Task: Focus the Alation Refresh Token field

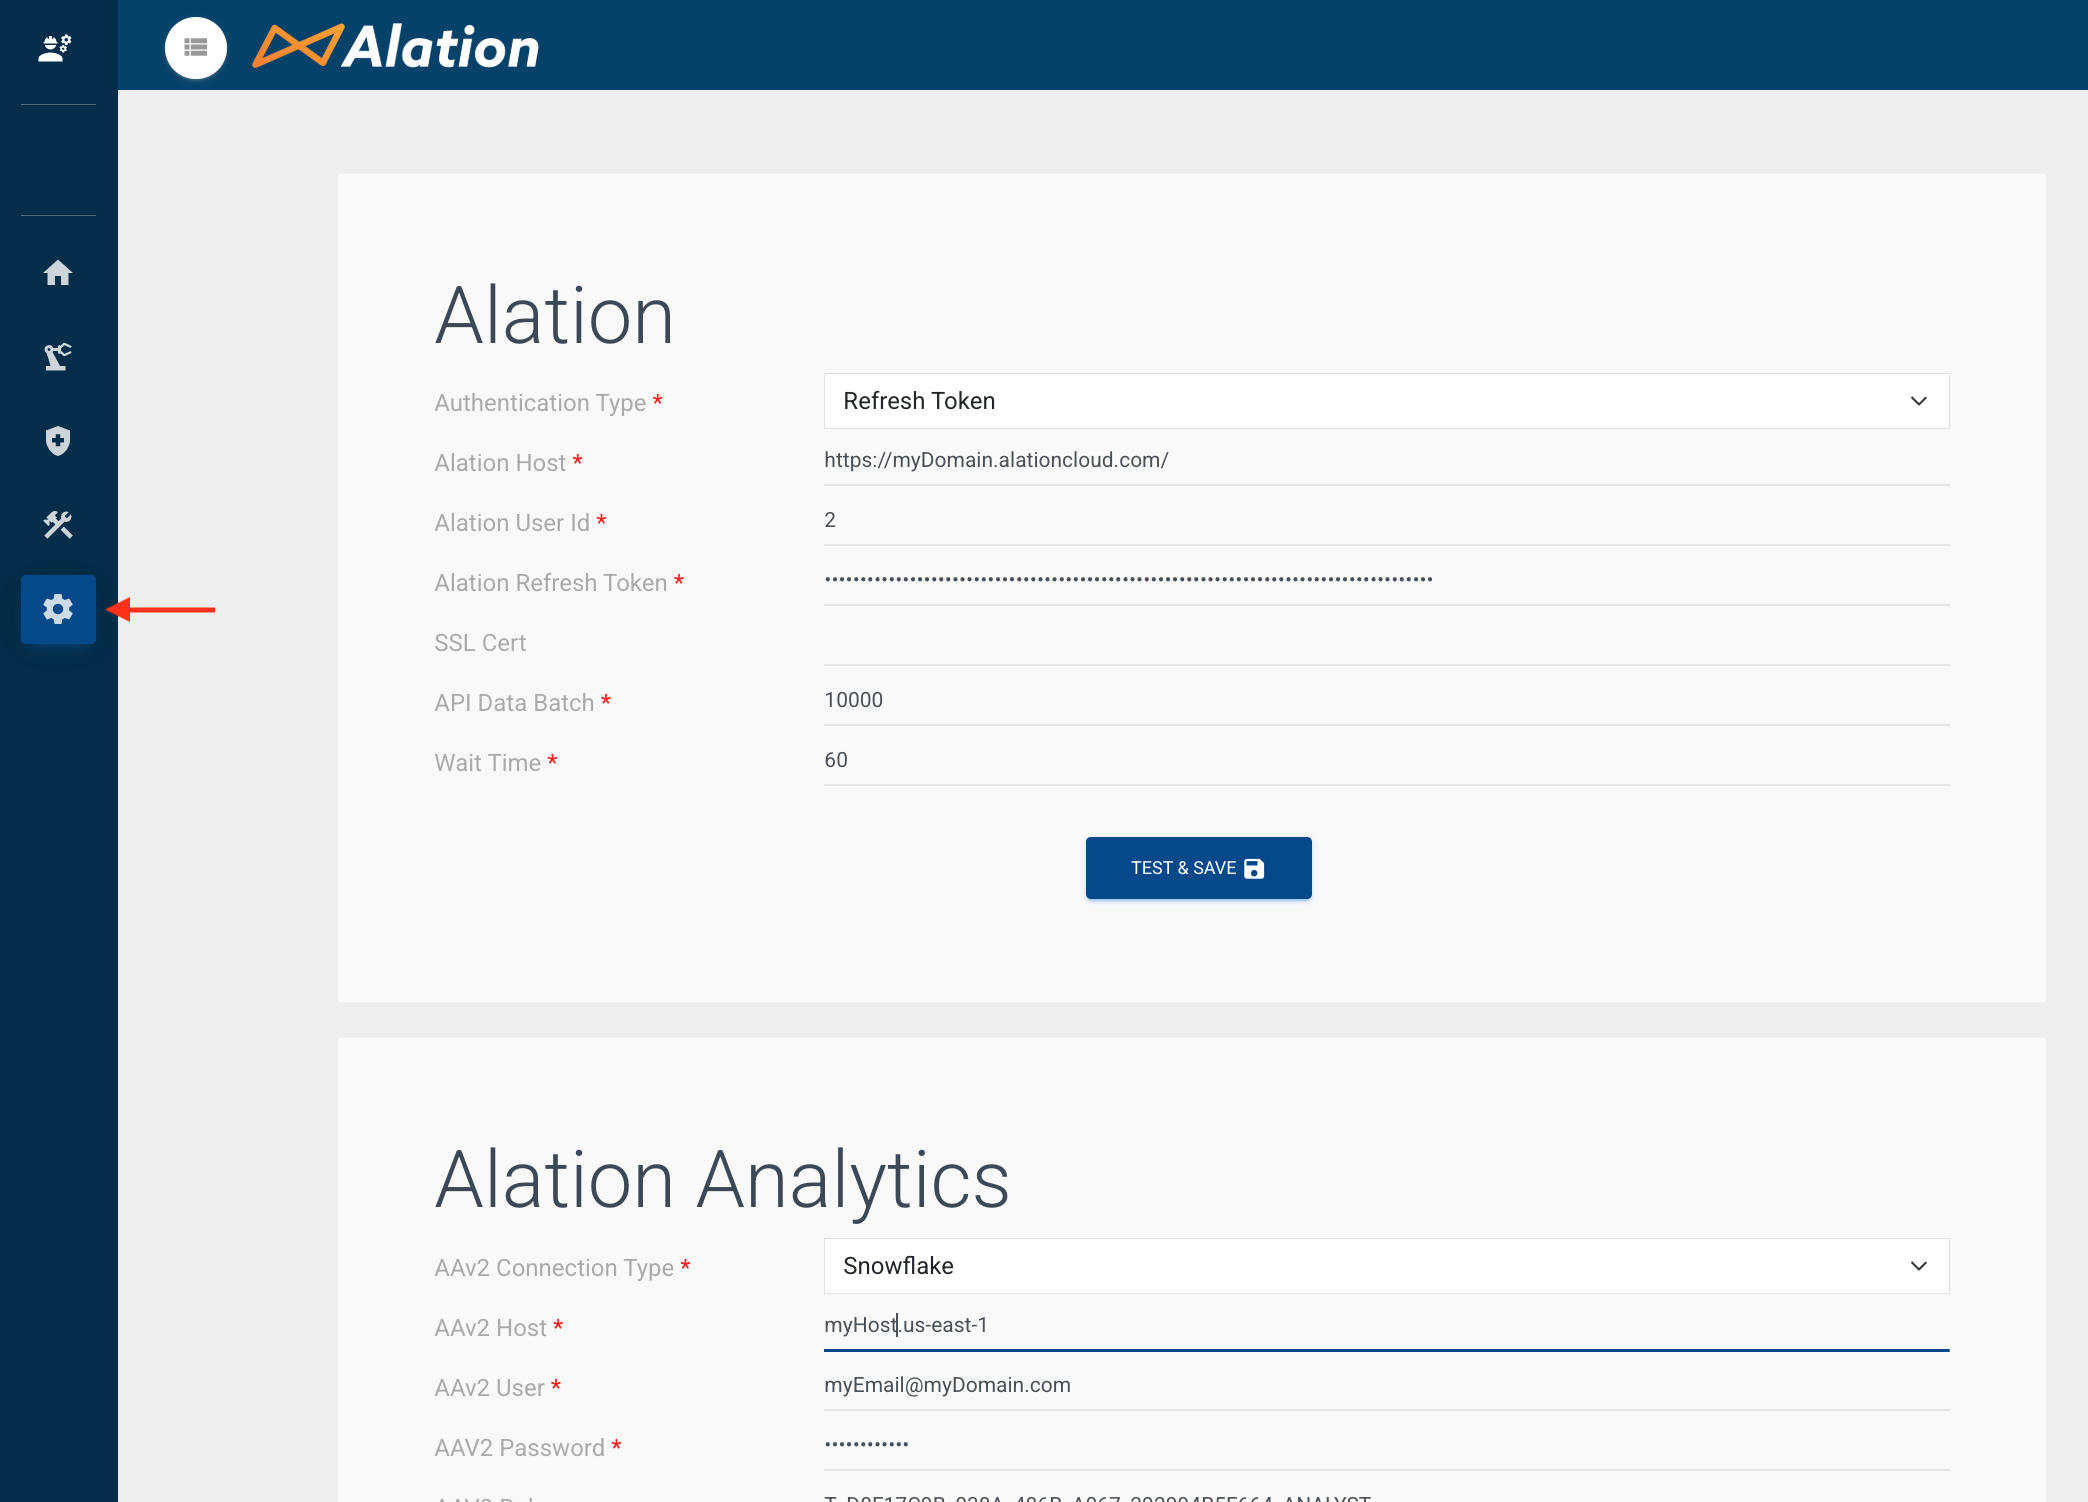Action: (1386, 580)
